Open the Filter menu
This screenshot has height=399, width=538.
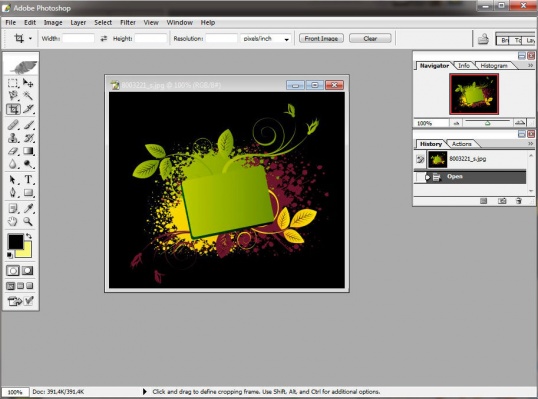coord(128,23)
